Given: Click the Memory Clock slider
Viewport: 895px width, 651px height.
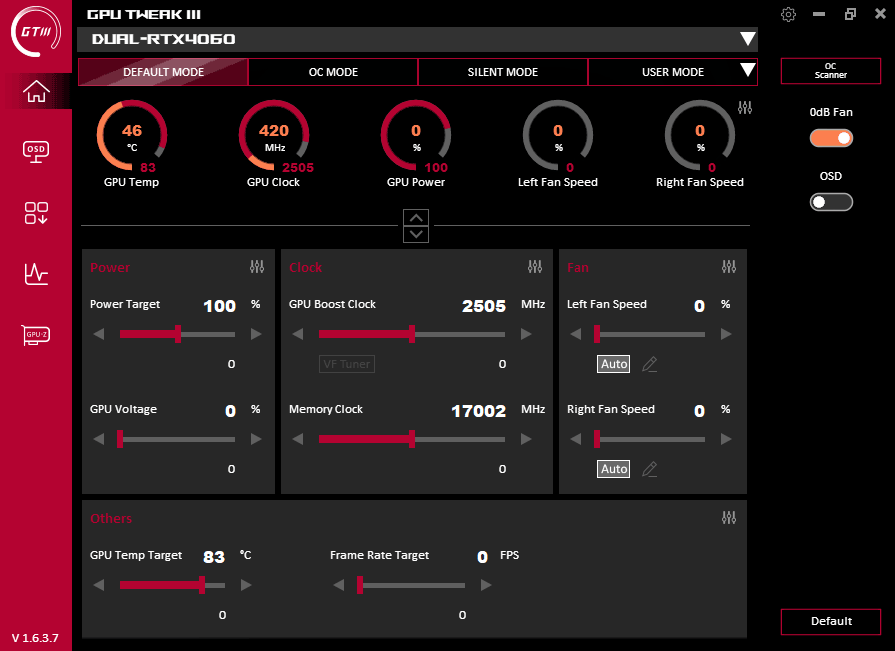Looking at the screenshot, I should click(412, 439).
